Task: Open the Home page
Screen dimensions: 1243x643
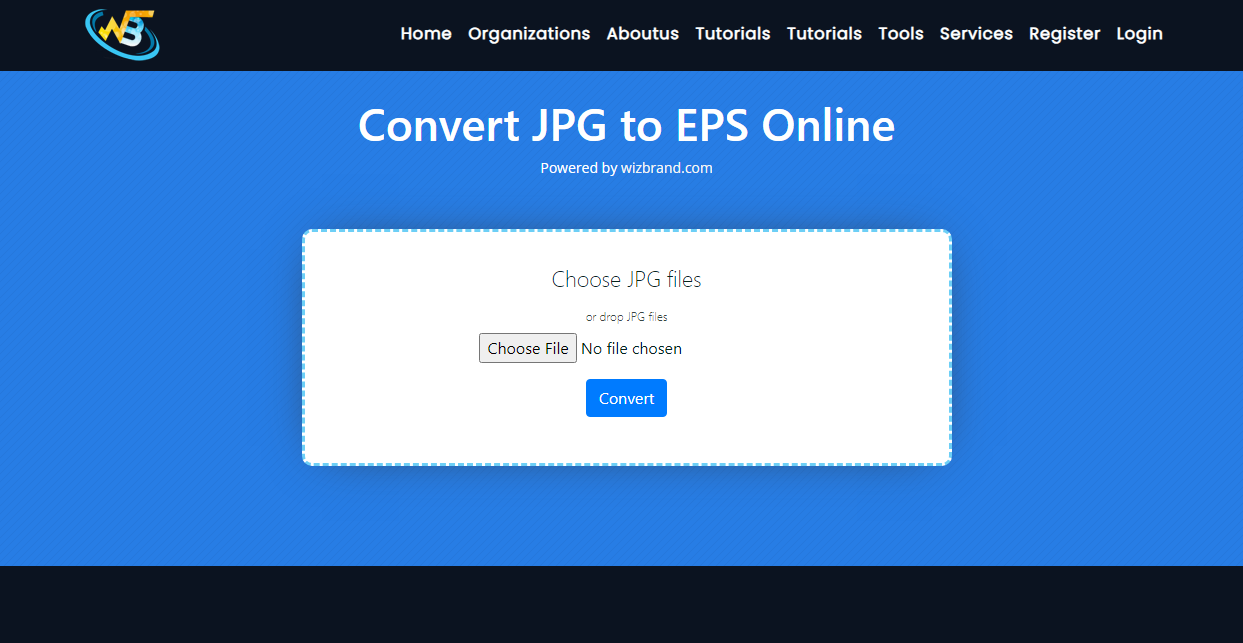Action: click(x=426, y=34)
